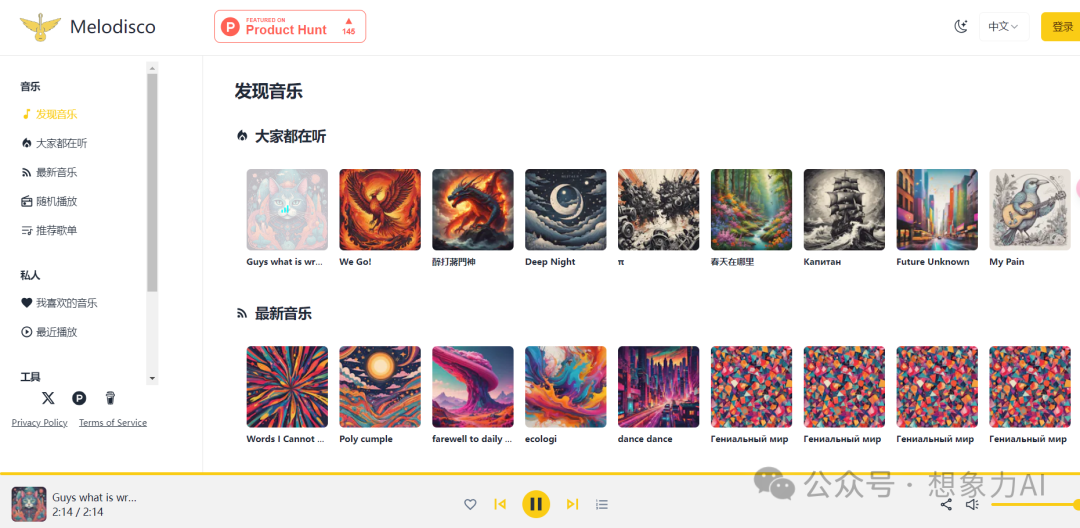Toggle dark mode moon icon

(x=960, y=27)
